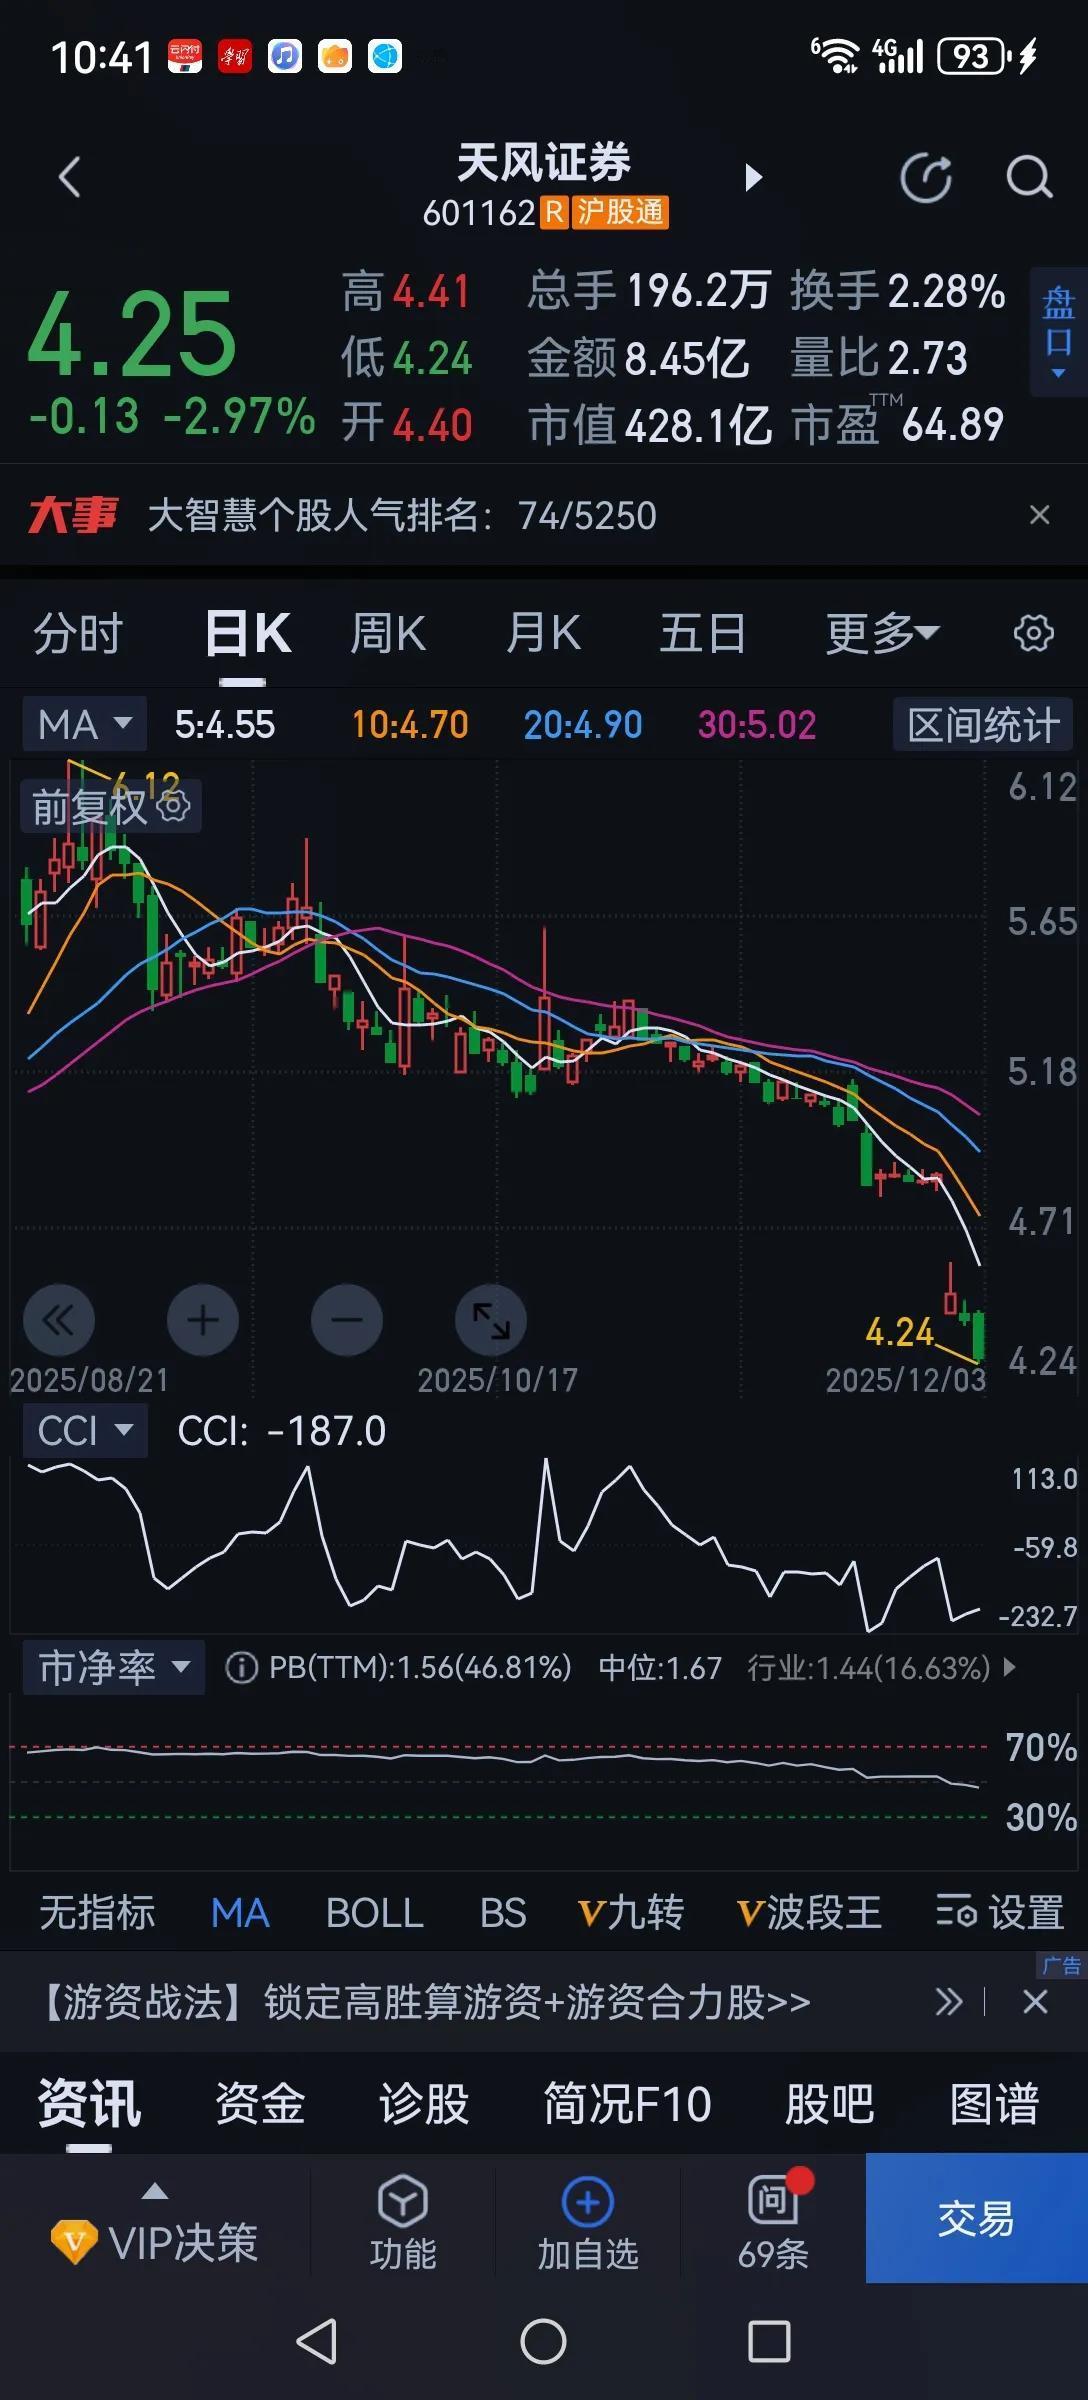Tap the 交易 trade button

click(x=976, y=2218)
